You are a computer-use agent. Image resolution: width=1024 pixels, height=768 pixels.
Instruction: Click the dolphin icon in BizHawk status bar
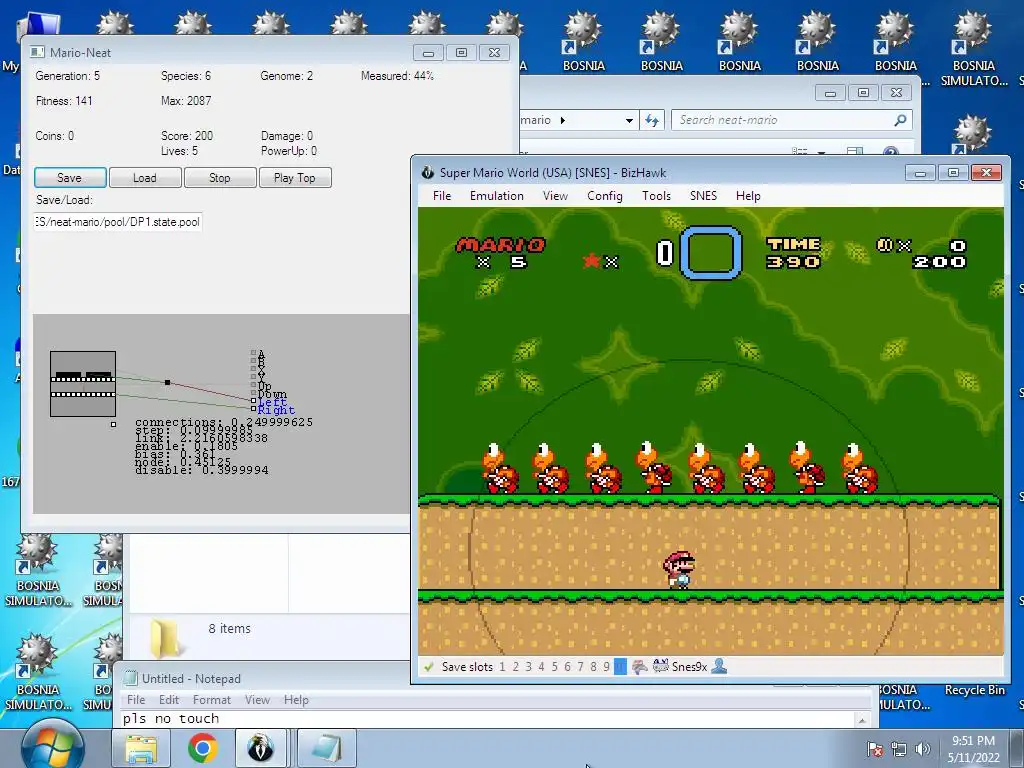coord(640,667)
